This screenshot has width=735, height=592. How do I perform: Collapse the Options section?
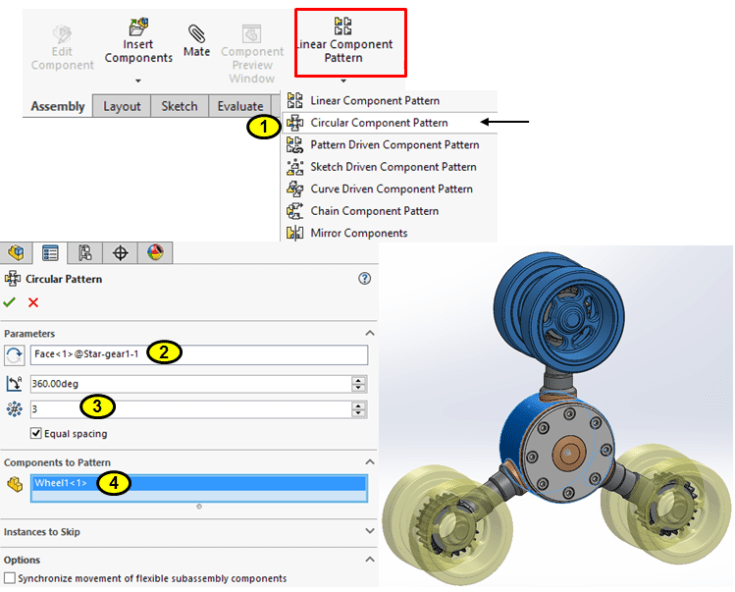pos(370,559)
